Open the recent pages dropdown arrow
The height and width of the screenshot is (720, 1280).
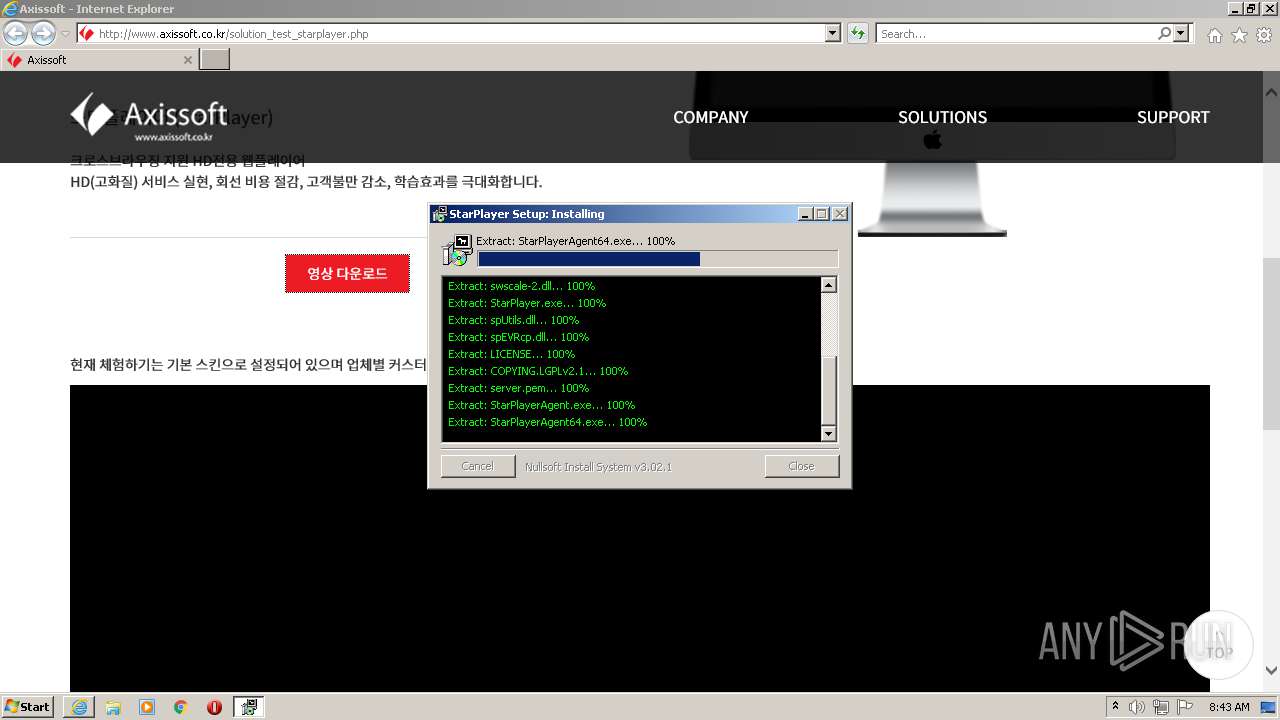[x=65, y=34]
